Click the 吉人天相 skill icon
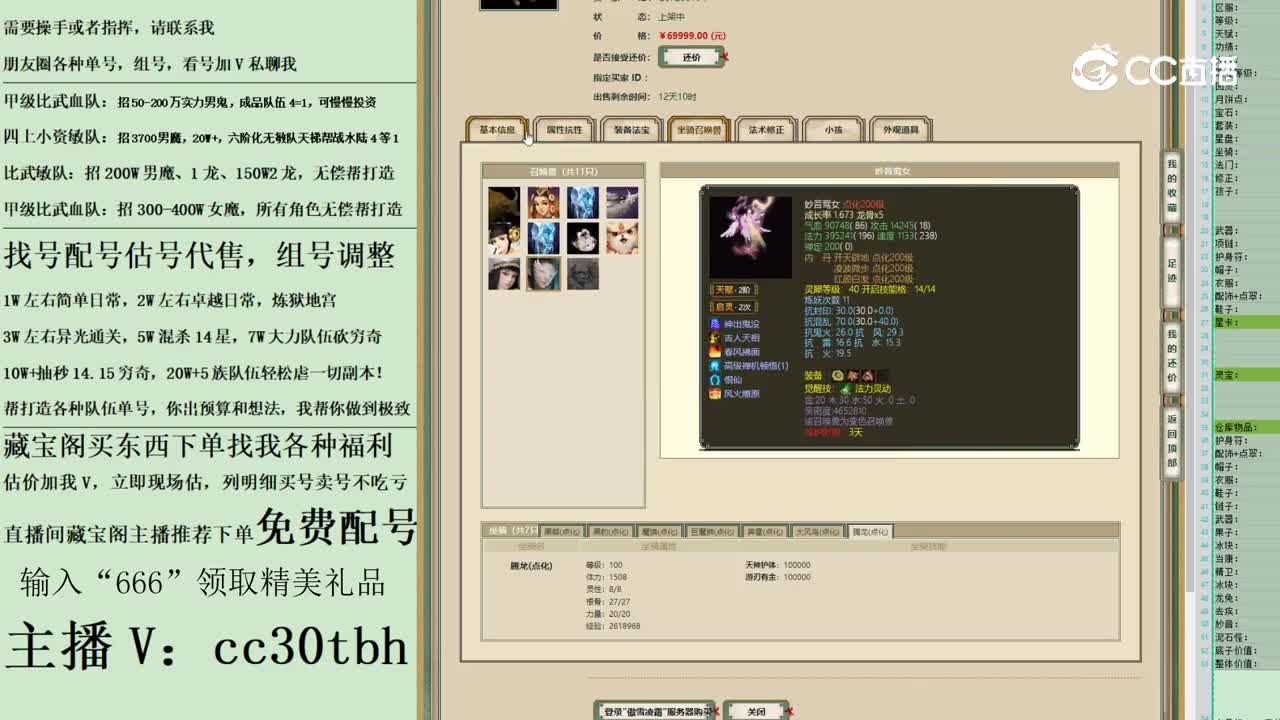The height and width of the screenshot is (720, 1280). click(x=715, y=338)
